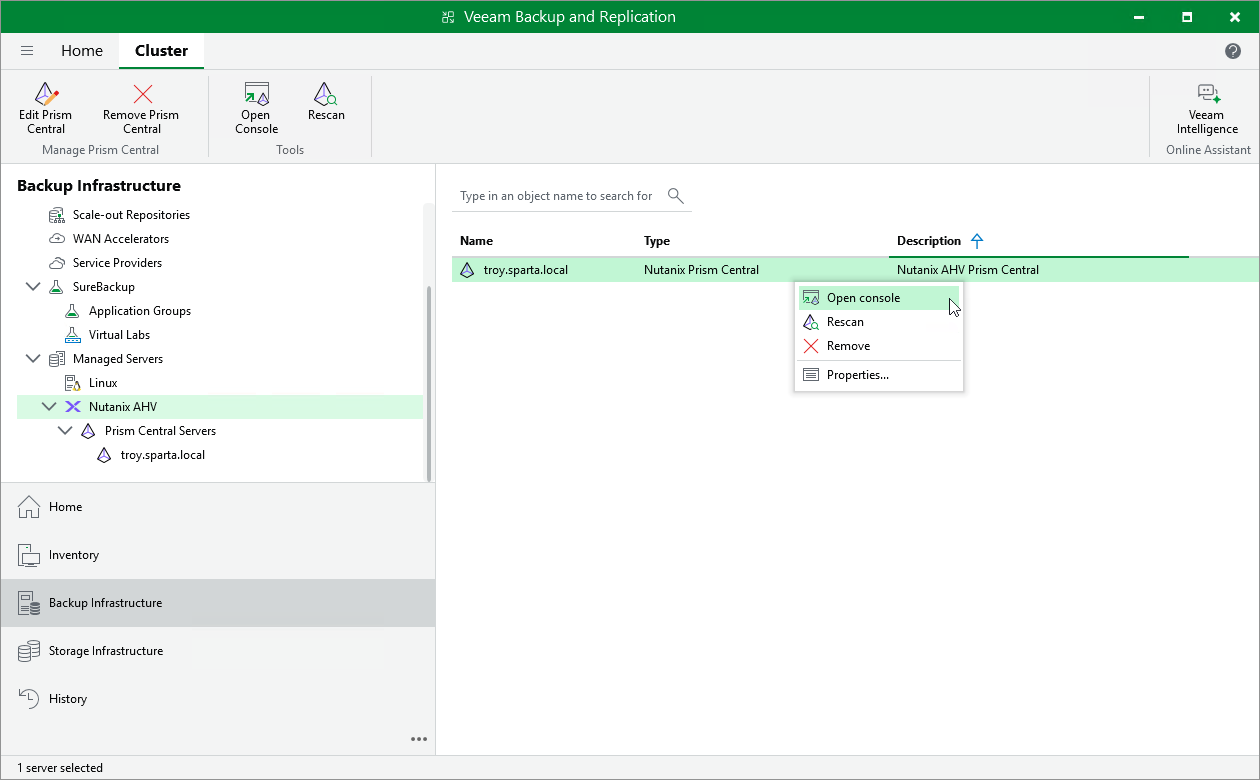Sort list by Name column
Screen dimensions: 1260x780
[476, 241]
